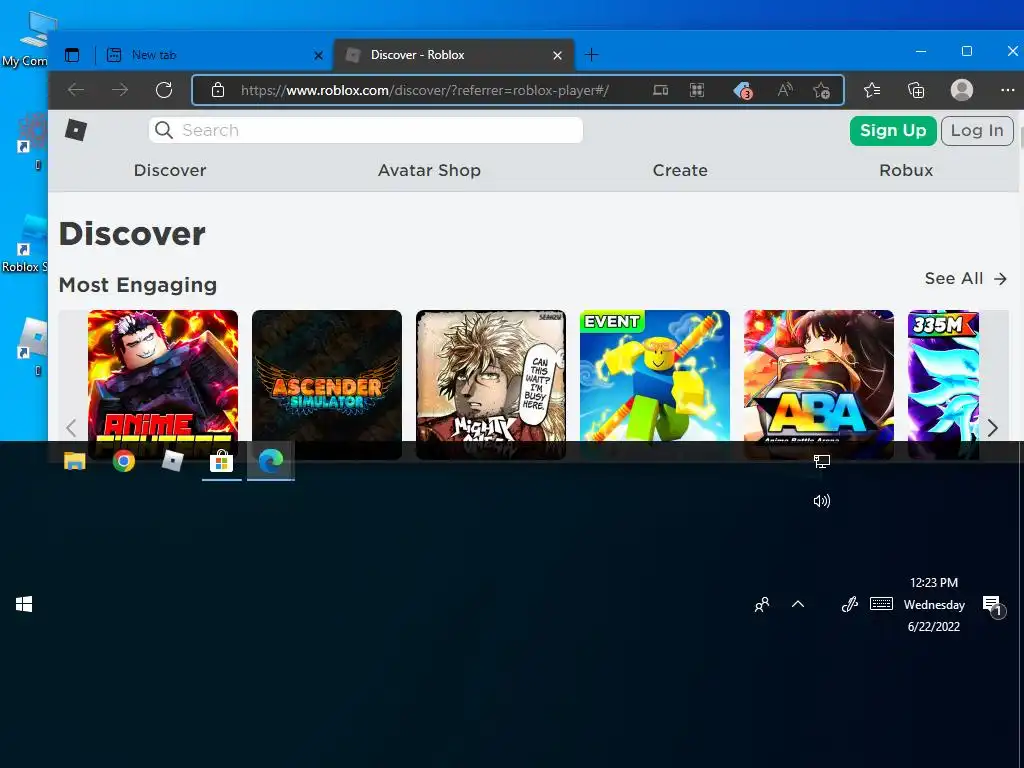Open the People icon on taskbar
Image resolution: width=1024 pixels, height=768 pixels.
point(761,605)
